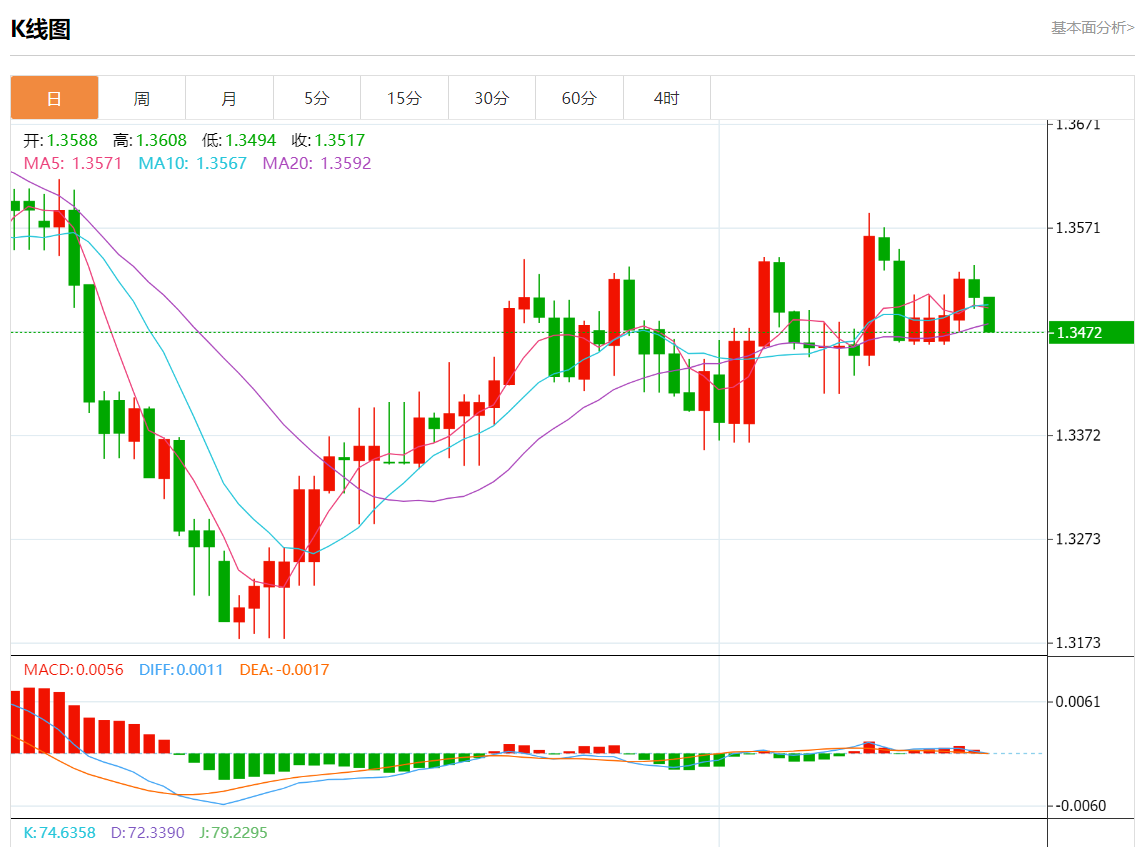
Task: Click the 开: 1.3588 open value
Action: pos(60,140)
